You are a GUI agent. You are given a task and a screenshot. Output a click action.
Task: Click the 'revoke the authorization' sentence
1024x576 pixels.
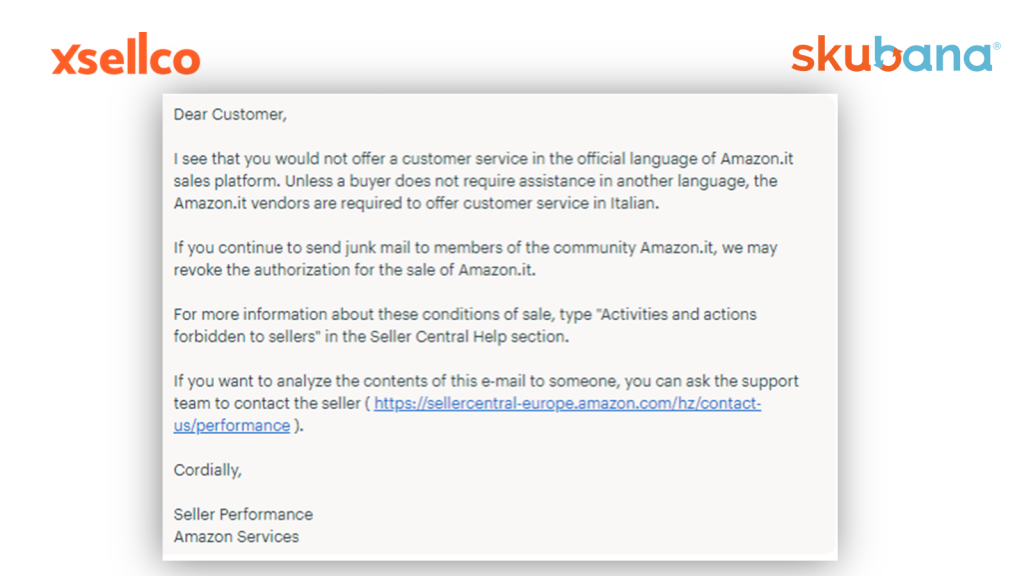point(355,270)
